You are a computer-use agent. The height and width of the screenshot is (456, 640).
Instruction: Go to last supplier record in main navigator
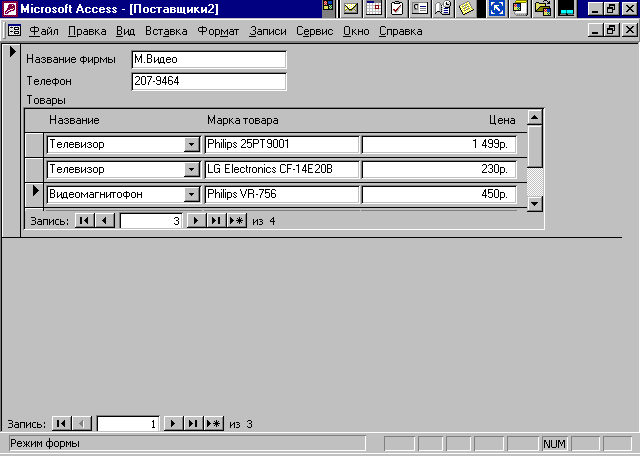click(193, 424)
